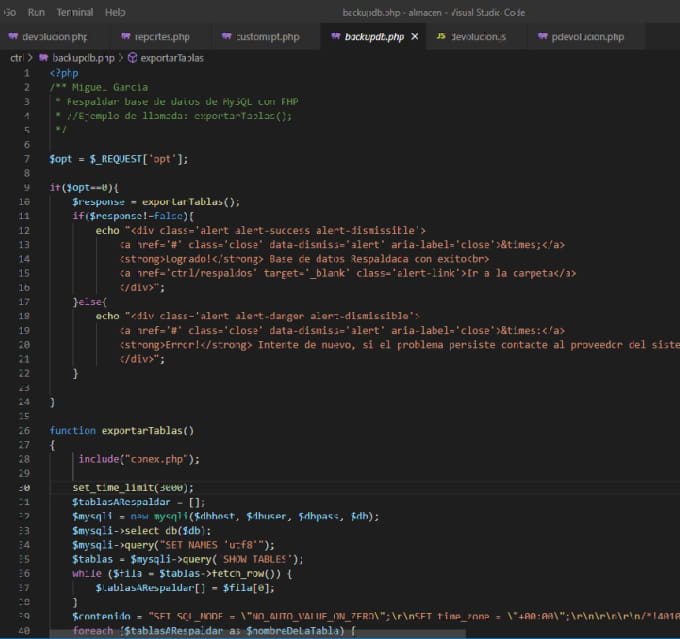Click the 'while' keyword on line 36
Screen dimensions: 680x639
coord(87,573)
